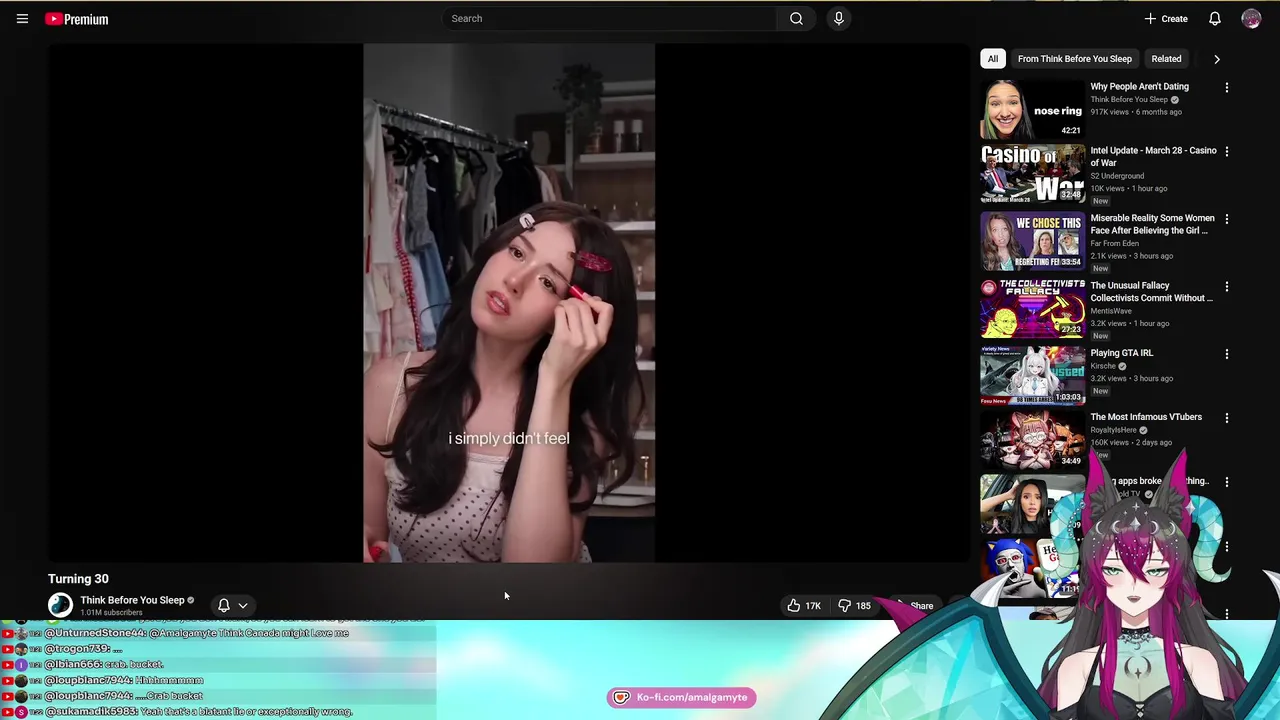Open S2 Underground channel name
This screenshot has height=720, width=1280.
tap(1117, 176)
